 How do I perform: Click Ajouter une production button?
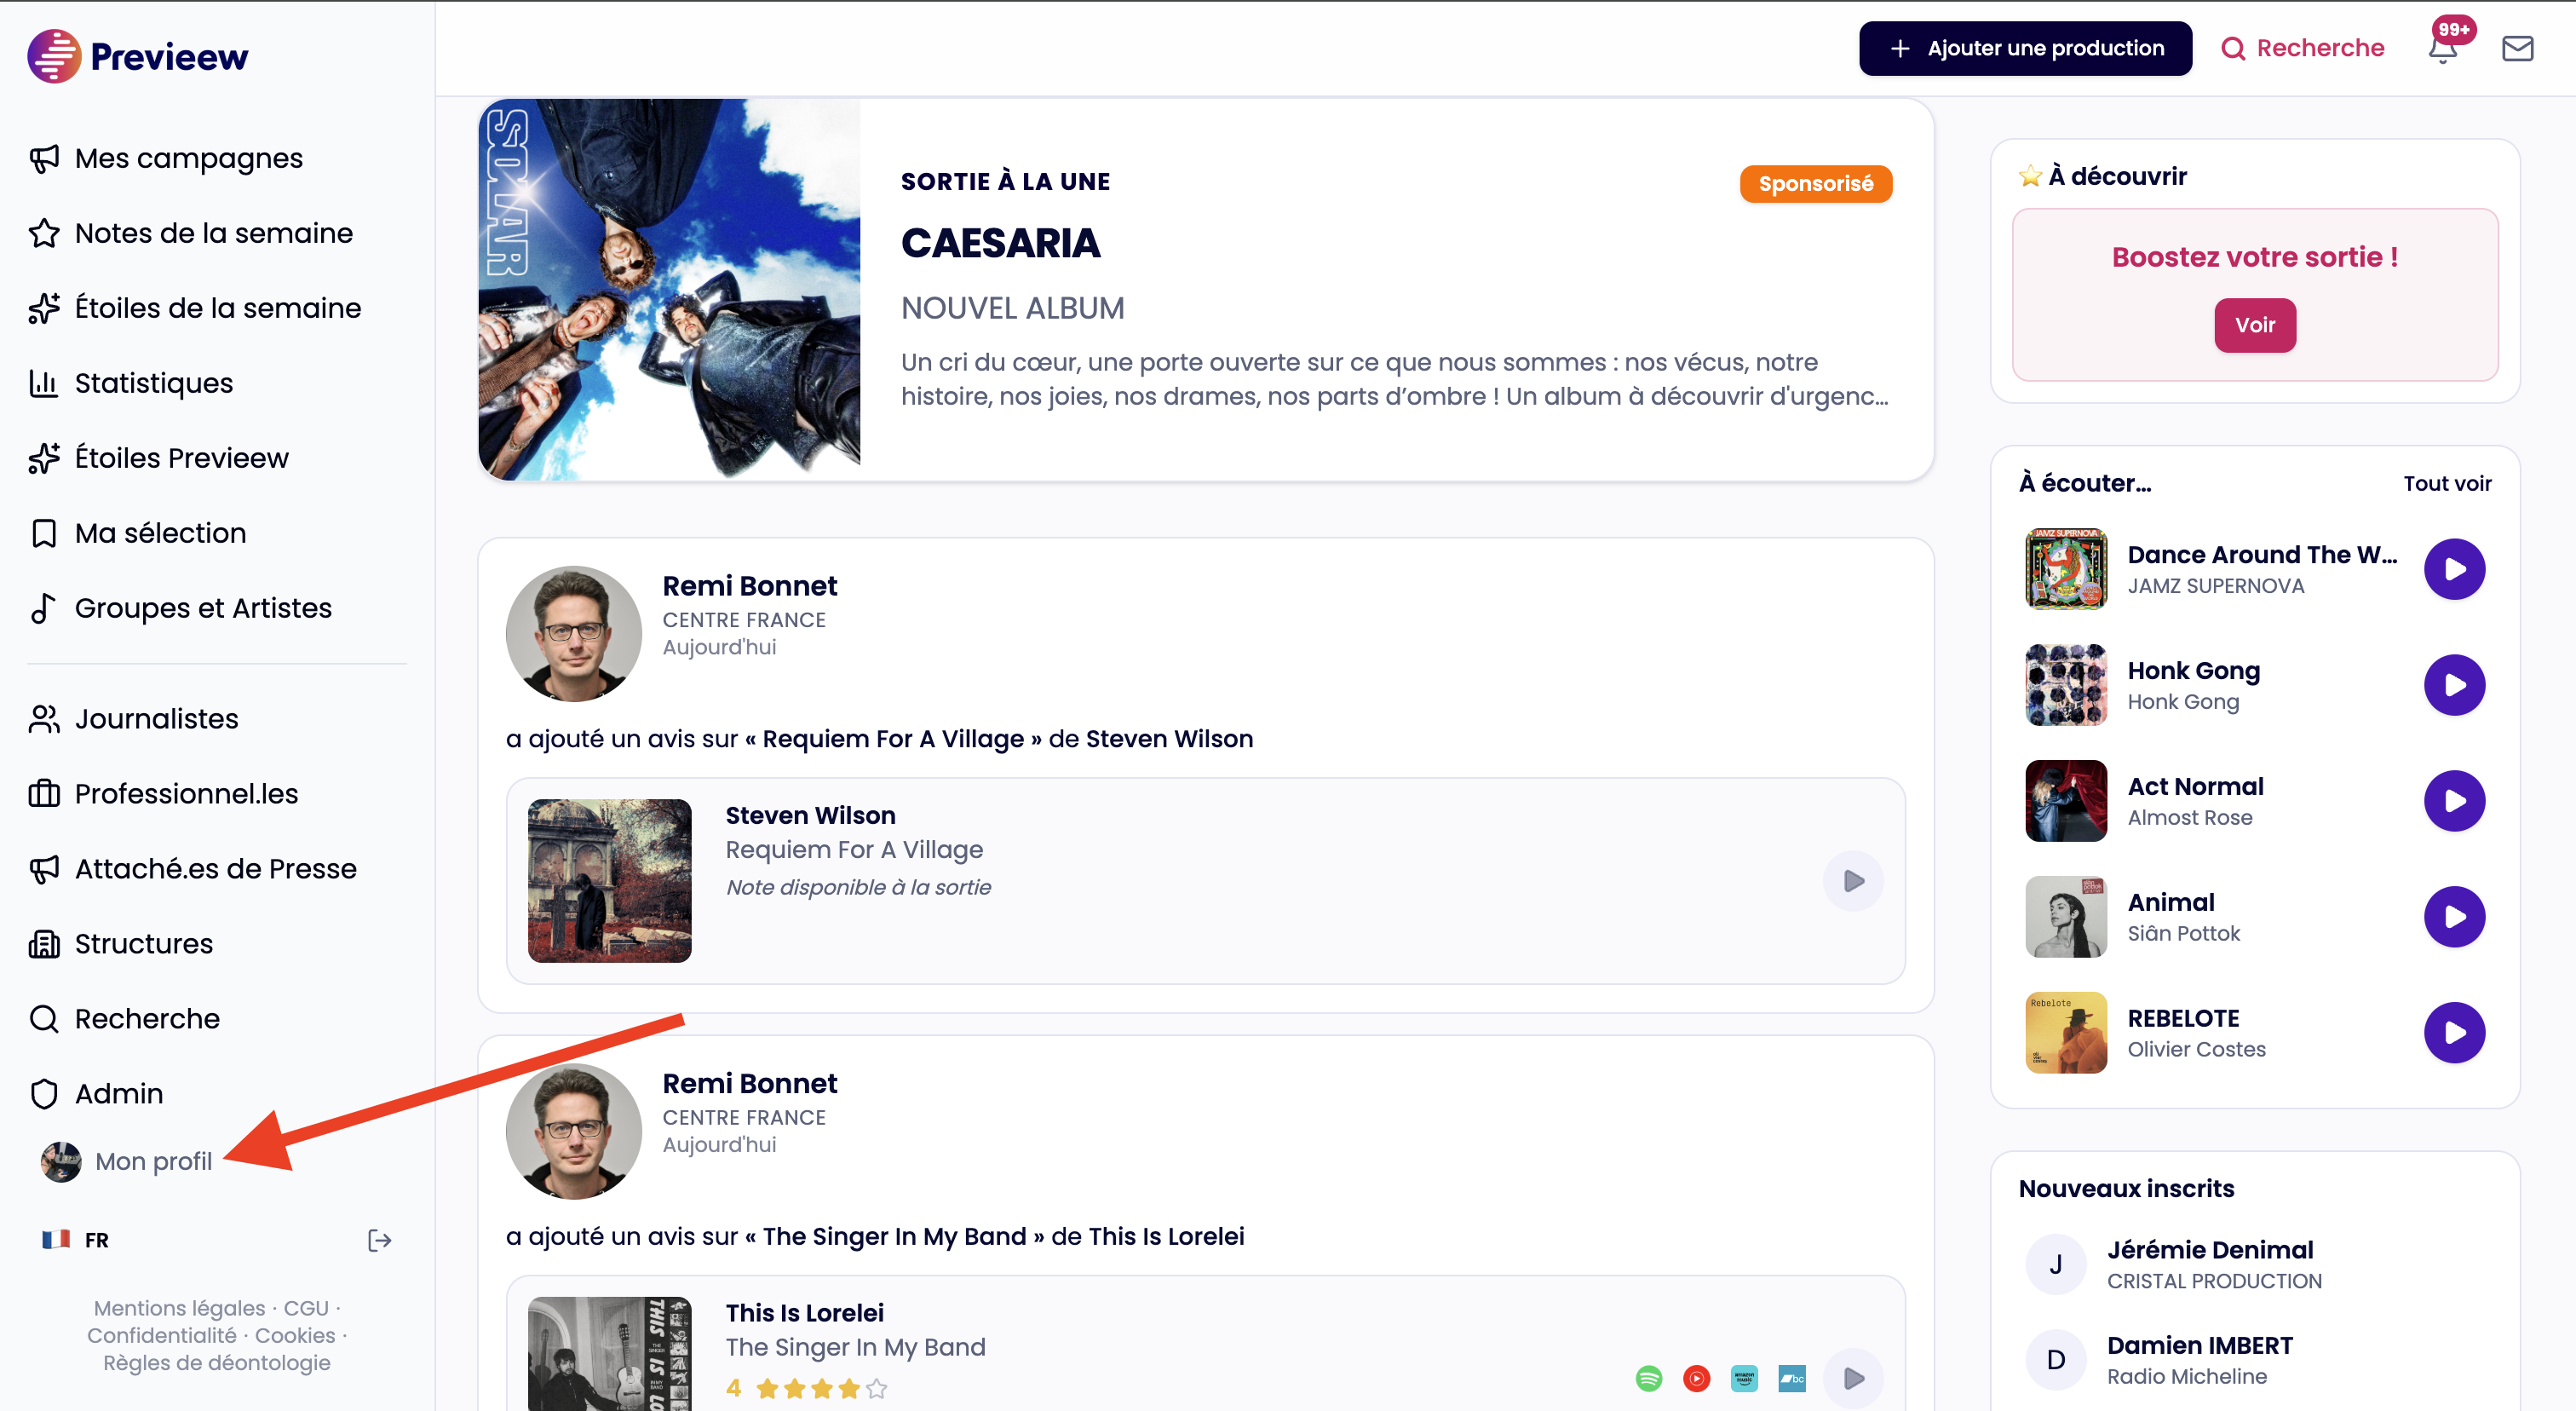(x=2025, y=48)
